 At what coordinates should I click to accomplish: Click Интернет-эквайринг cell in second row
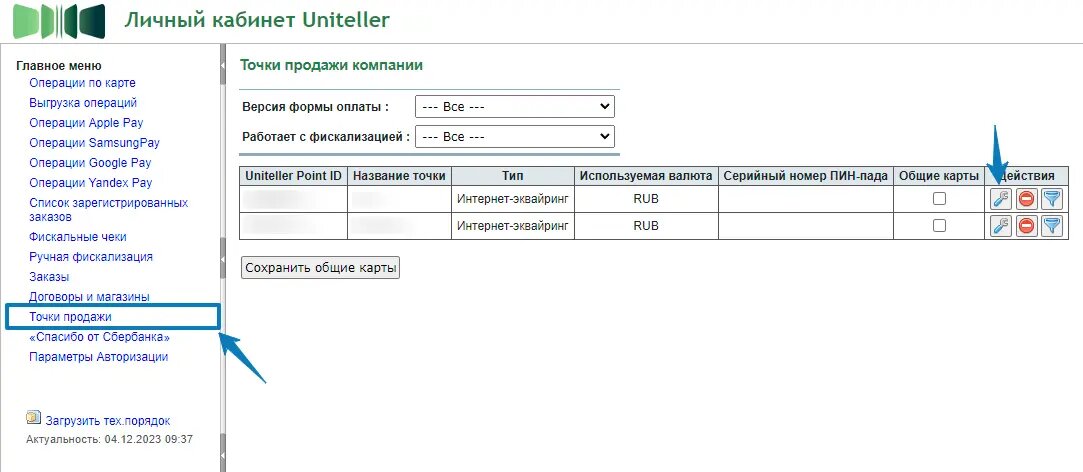pyautogui.click(x=513, y=225)
